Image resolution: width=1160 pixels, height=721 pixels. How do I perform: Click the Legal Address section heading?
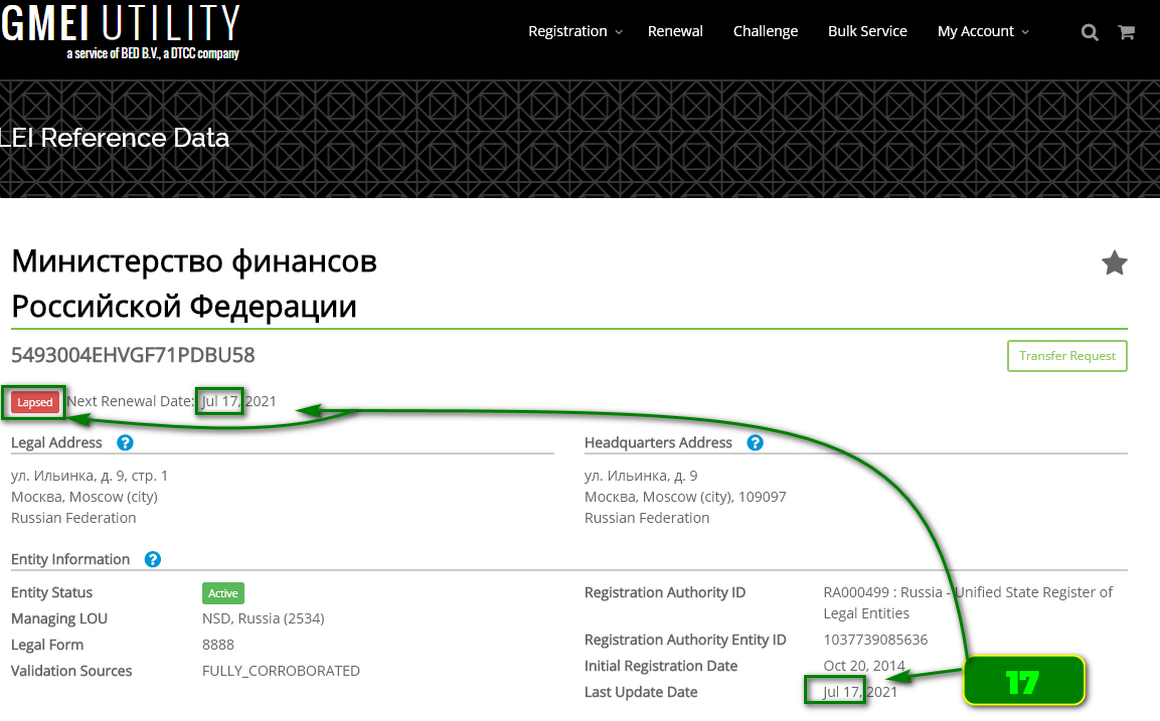(x=56, y=443)
